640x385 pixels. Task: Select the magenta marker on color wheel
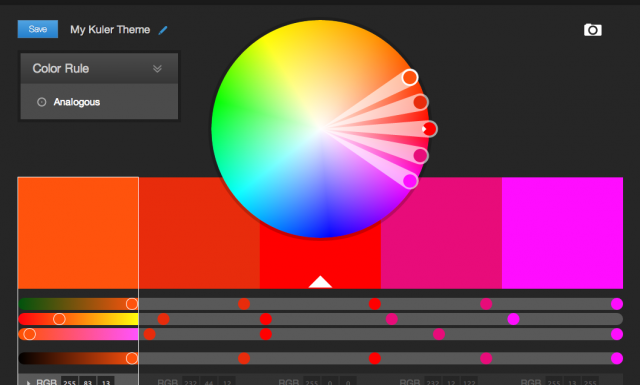[x=410, y=181]
